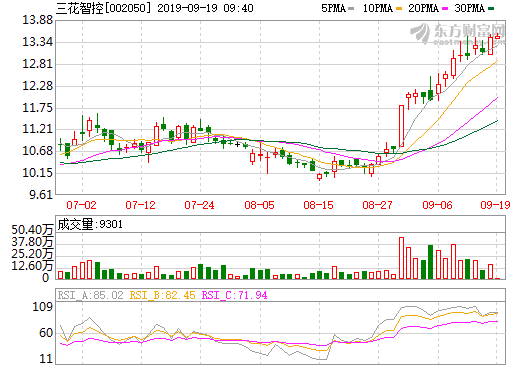Click the 11.21 price axis label
This screenshot has width=520, height=365.
tap(37, 129)
